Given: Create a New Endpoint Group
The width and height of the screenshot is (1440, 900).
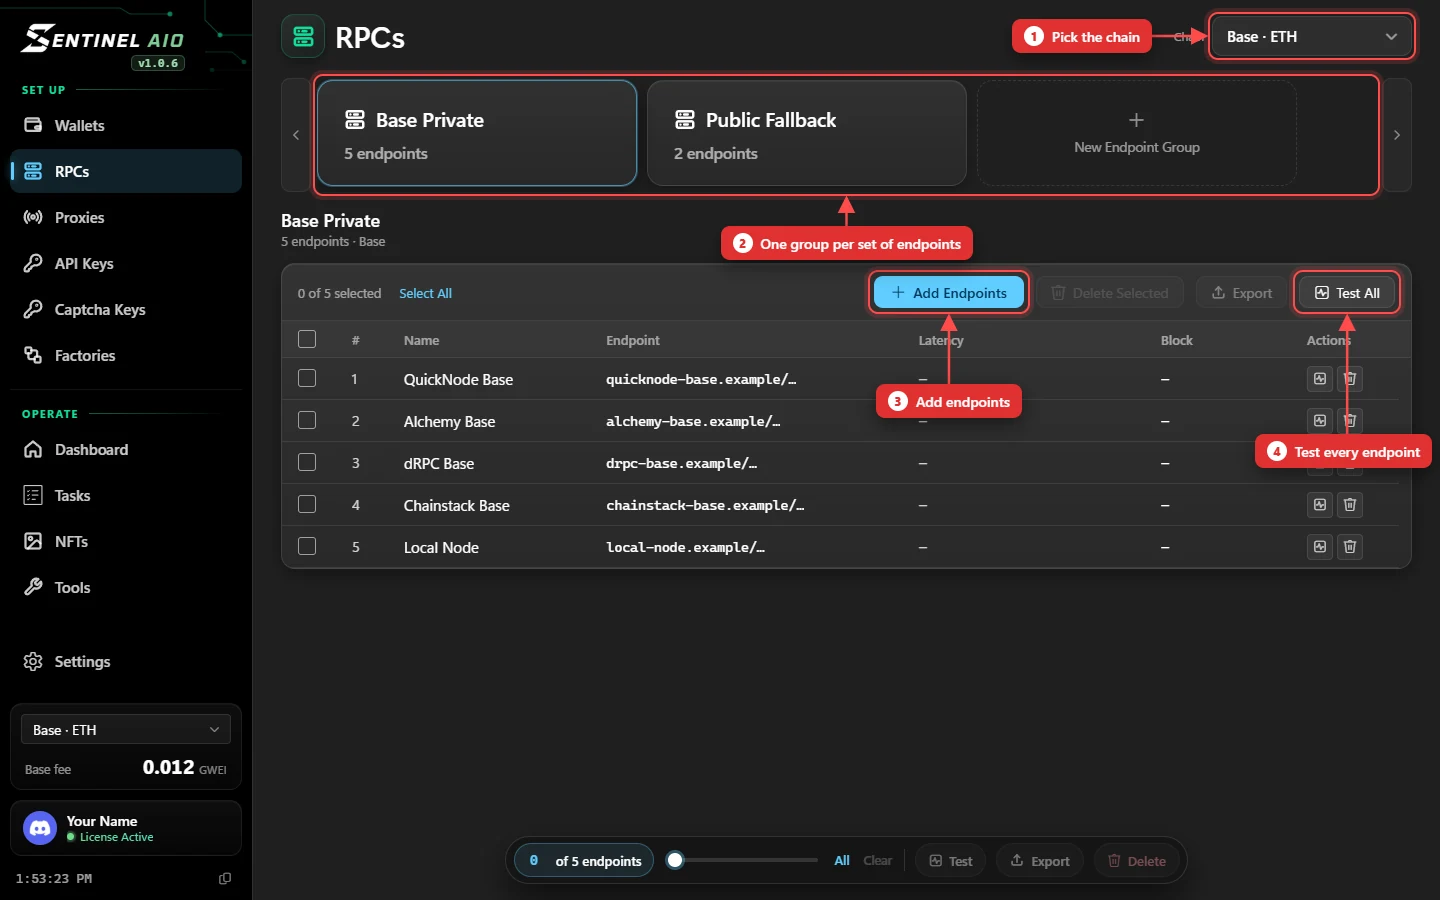Looking at the screenshot, I should click(1137, 133).
